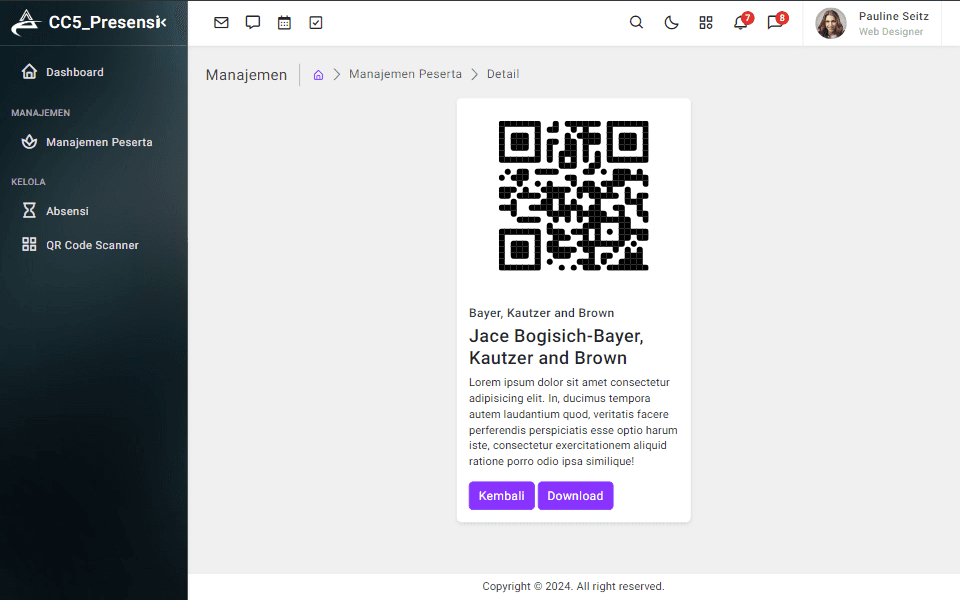This screenshot has height=600, width=960.
Task: Open the mail envelope icon in top bar
Action: click(221, 23)
